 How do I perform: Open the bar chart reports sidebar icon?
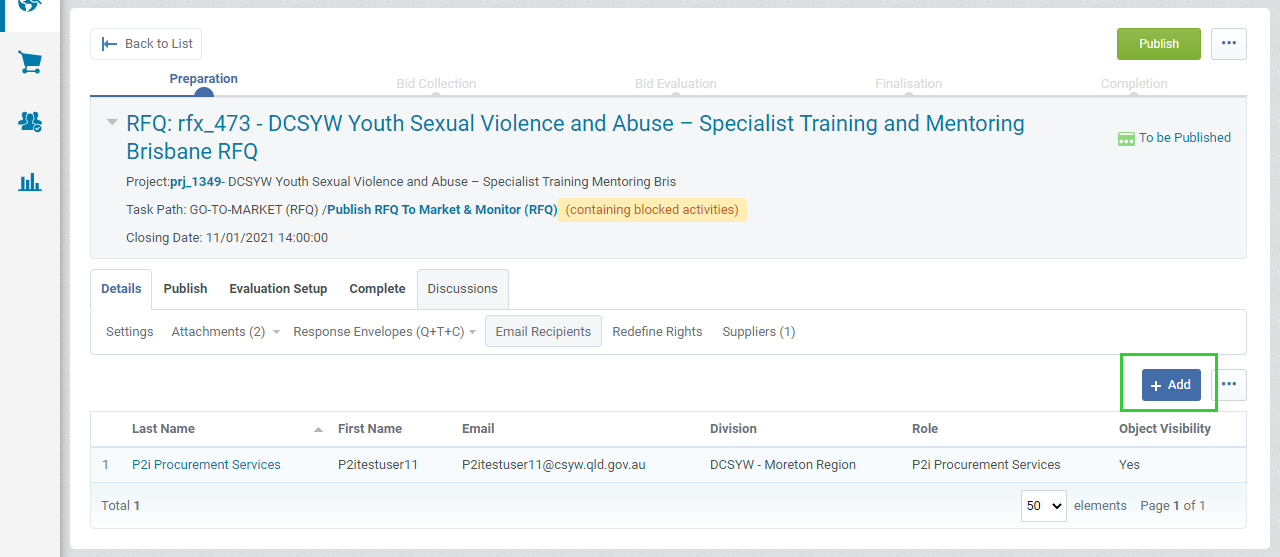coord(30,182)
